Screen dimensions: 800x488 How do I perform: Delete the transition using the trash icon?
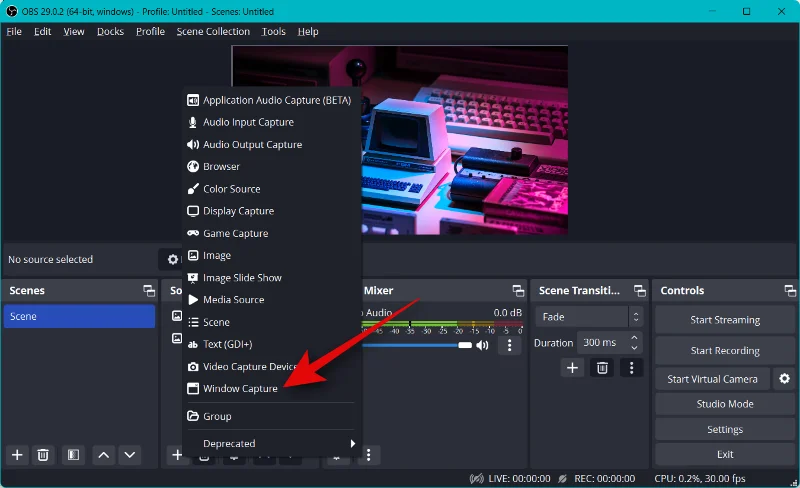click(602, 368)
